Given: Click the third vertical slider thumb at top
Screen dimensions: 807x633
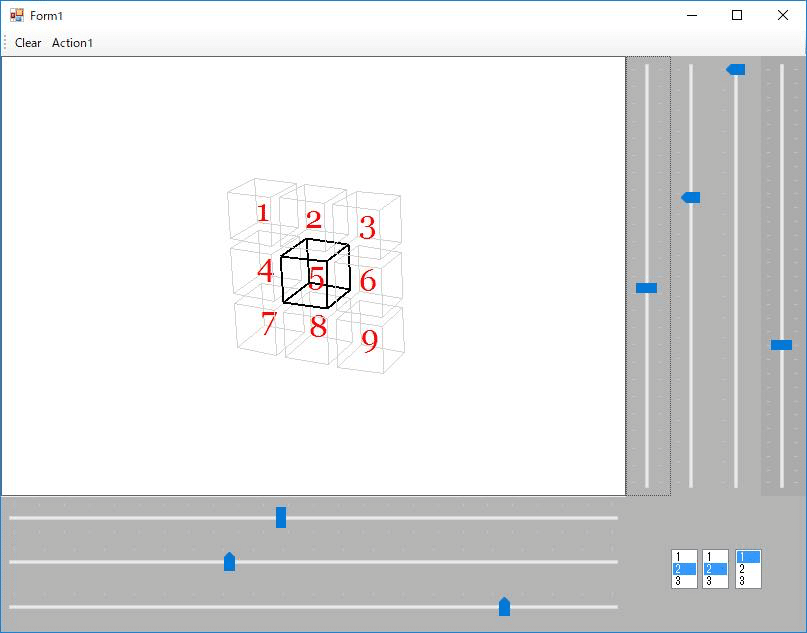Looking at the screenshot, I should [x=735, y=69].
